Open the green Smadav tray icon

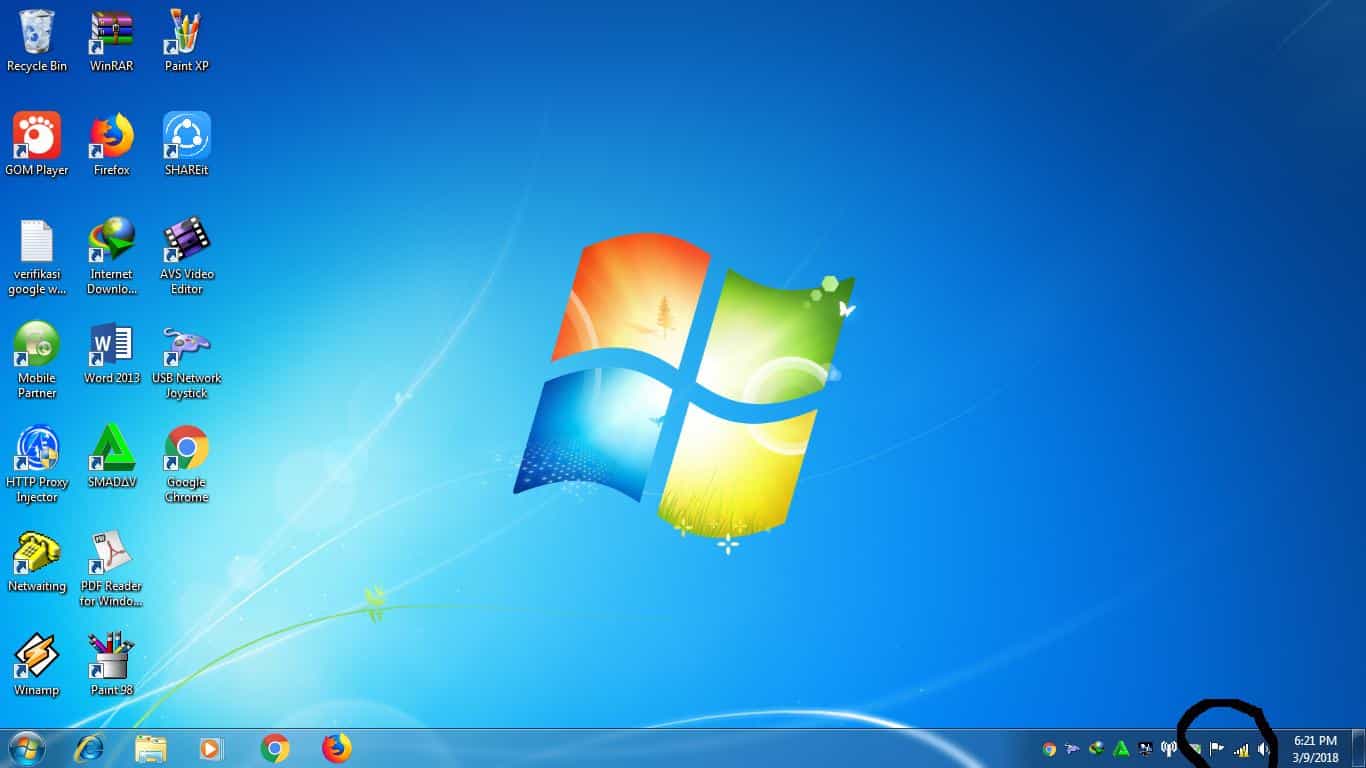1121,749
